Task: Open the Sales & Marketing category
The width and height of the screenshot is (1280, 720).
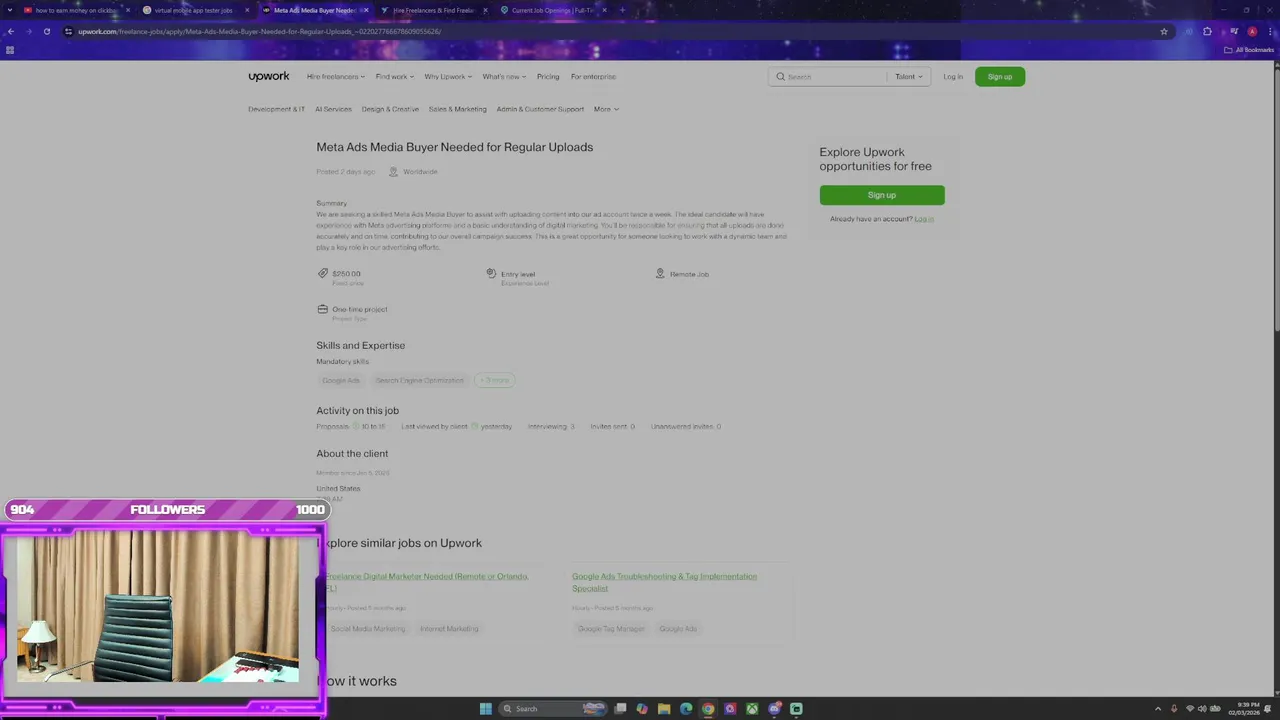Action: [x=458, y=109]
